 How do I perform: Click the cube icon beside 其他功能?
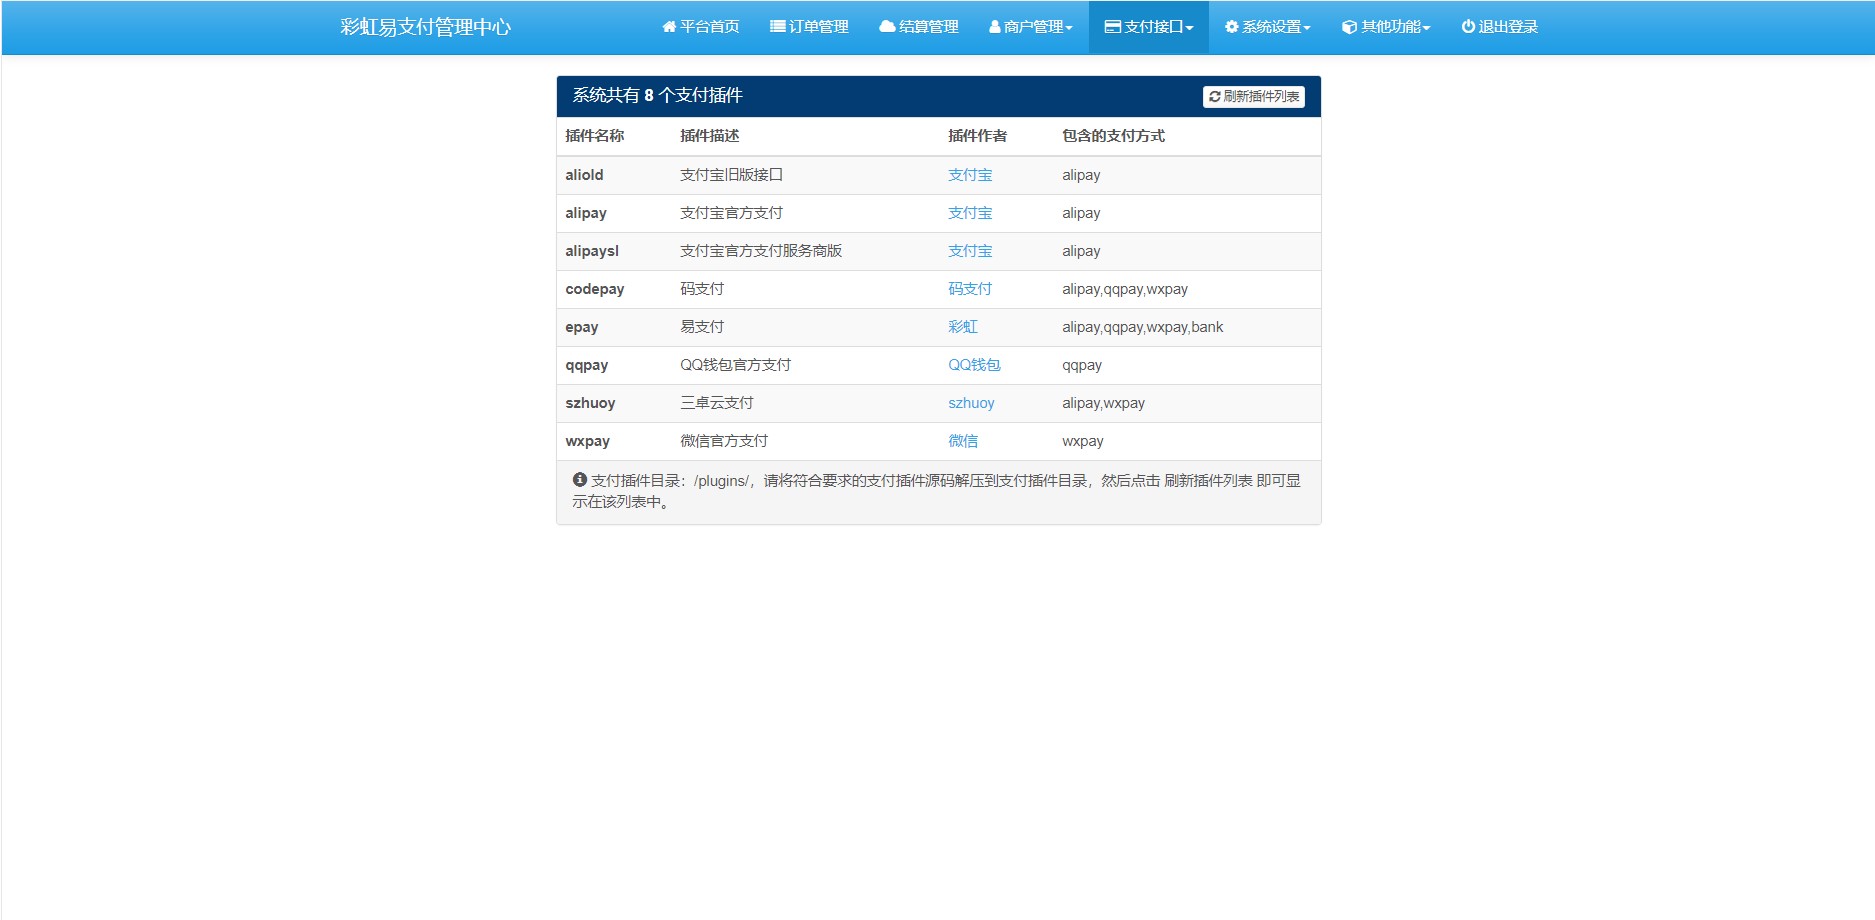(x=1350, y=27)
